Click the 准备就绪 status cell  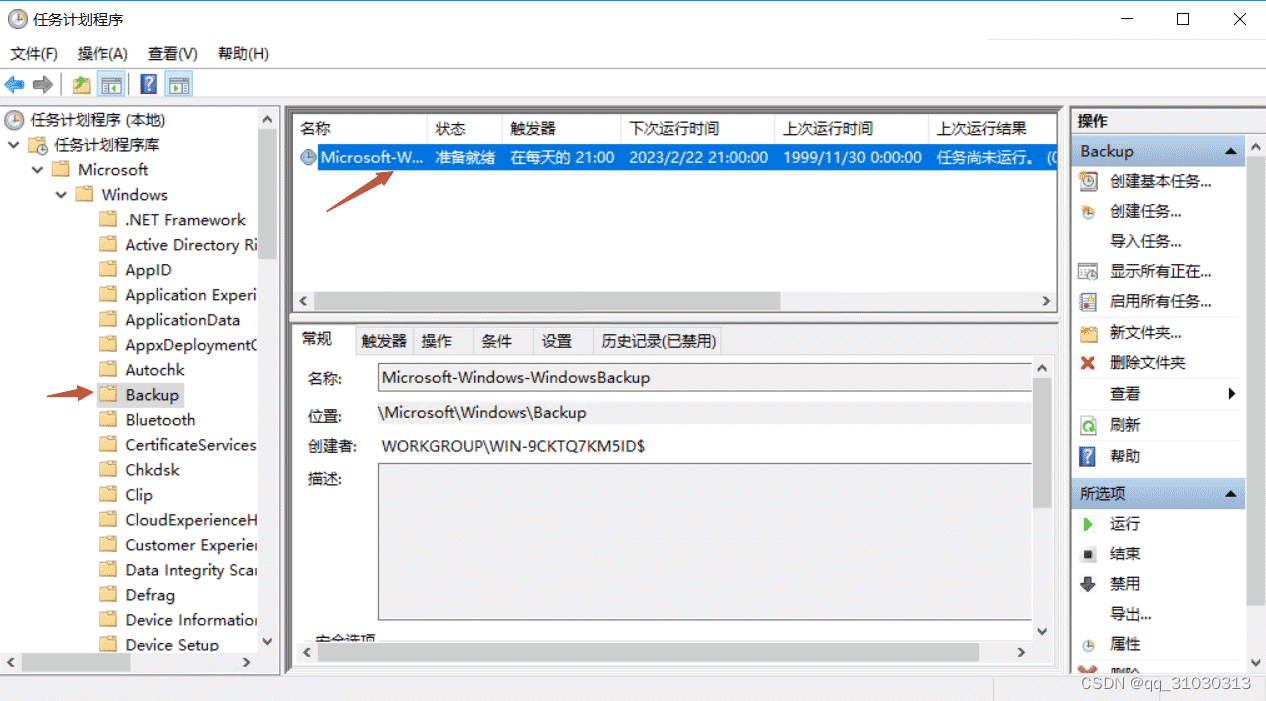coord(465,157)
